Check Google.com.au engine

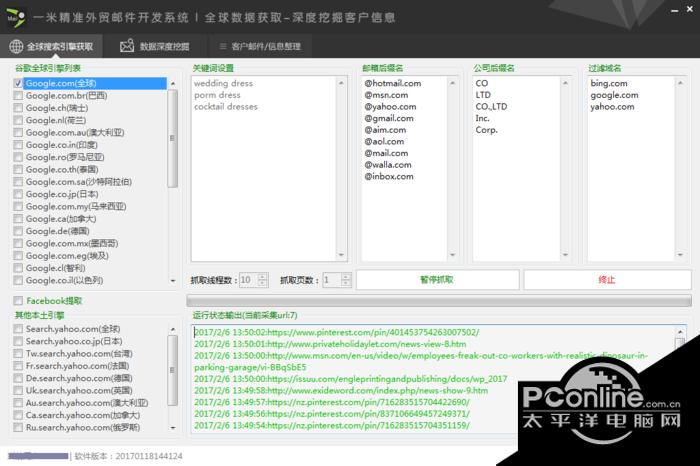click(x=18, y=133)
